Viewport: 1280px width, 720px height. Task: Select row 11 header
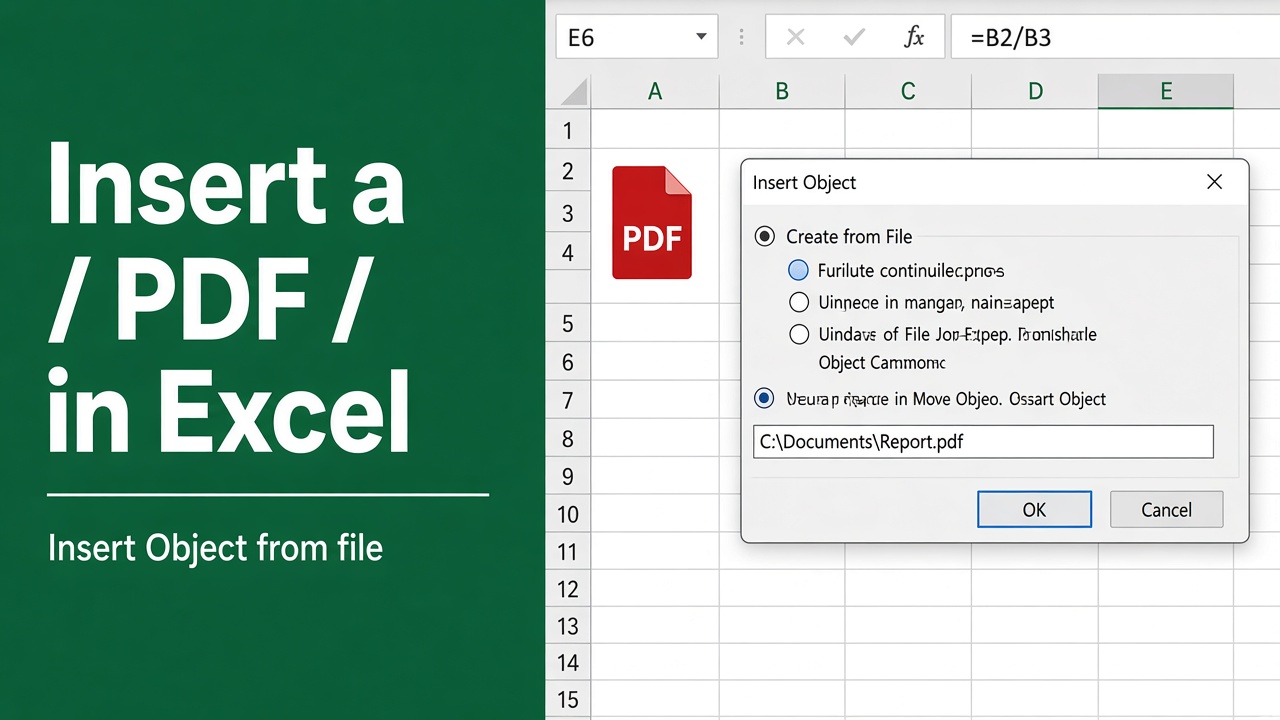point(568,551)
